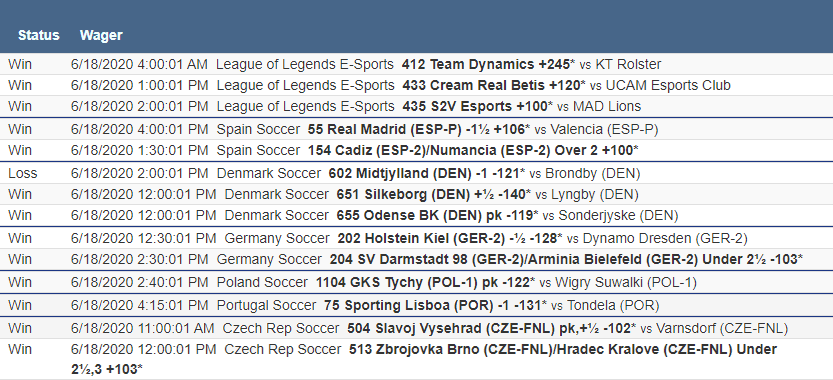Click the Loss status in Midtjylland row
Screen dimensions: 833x380
coord(23,173)
